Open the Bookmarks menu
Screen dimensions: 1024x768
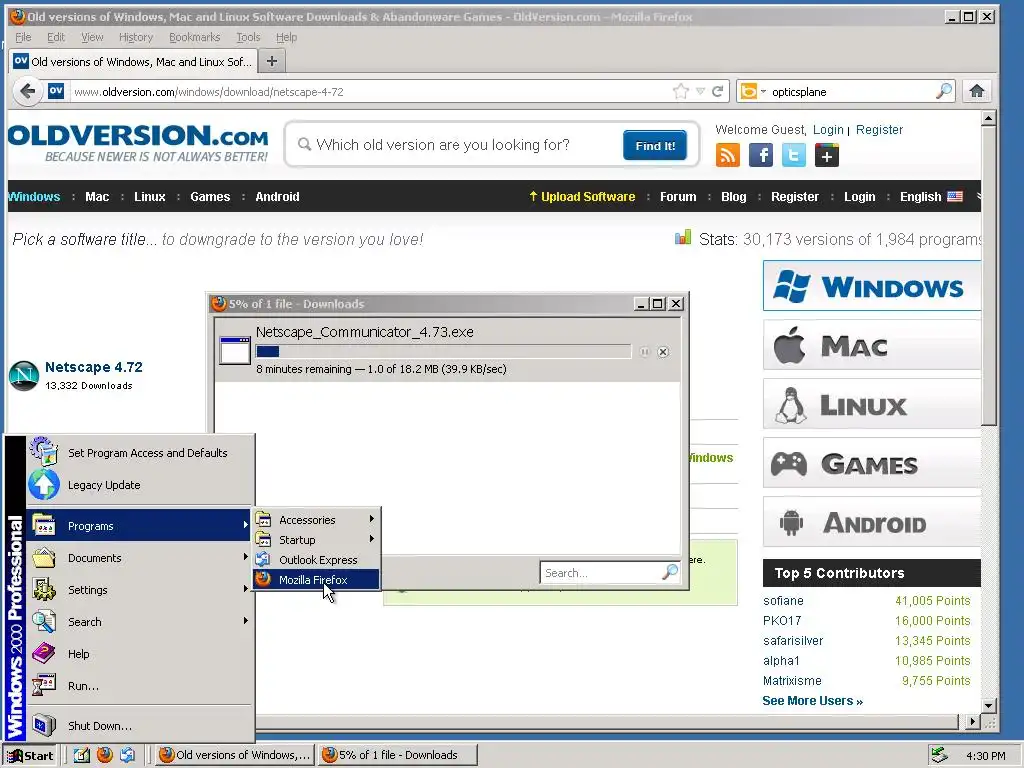(x=194, y=37)
